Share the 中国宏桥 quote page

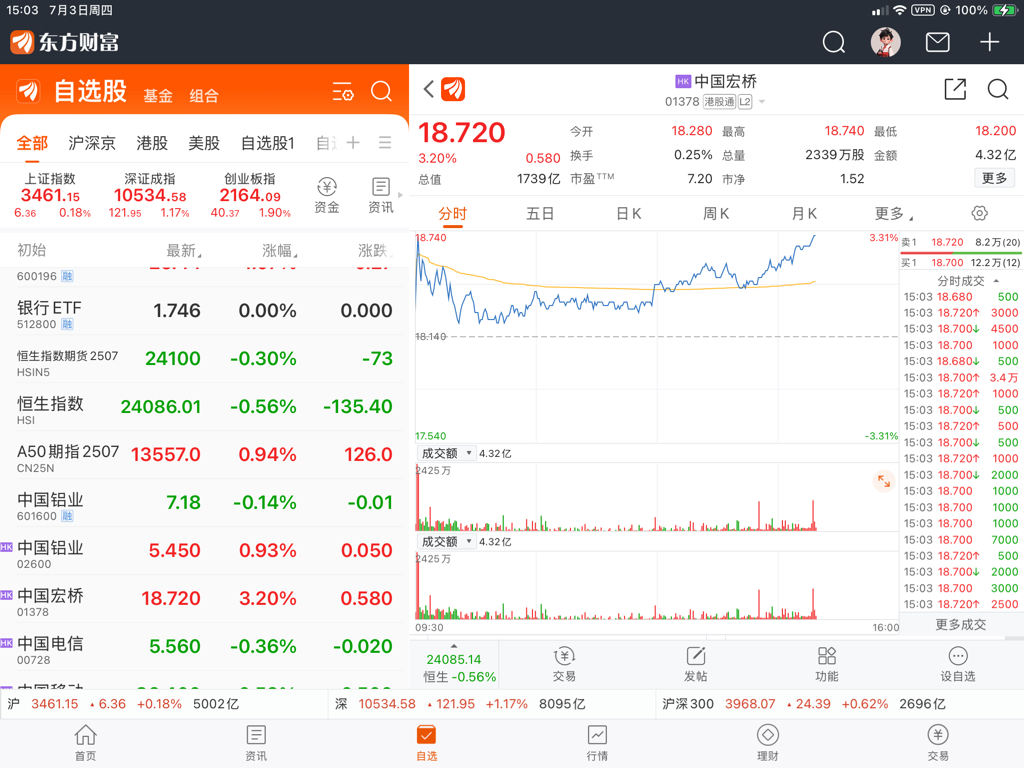pos(955,89)
